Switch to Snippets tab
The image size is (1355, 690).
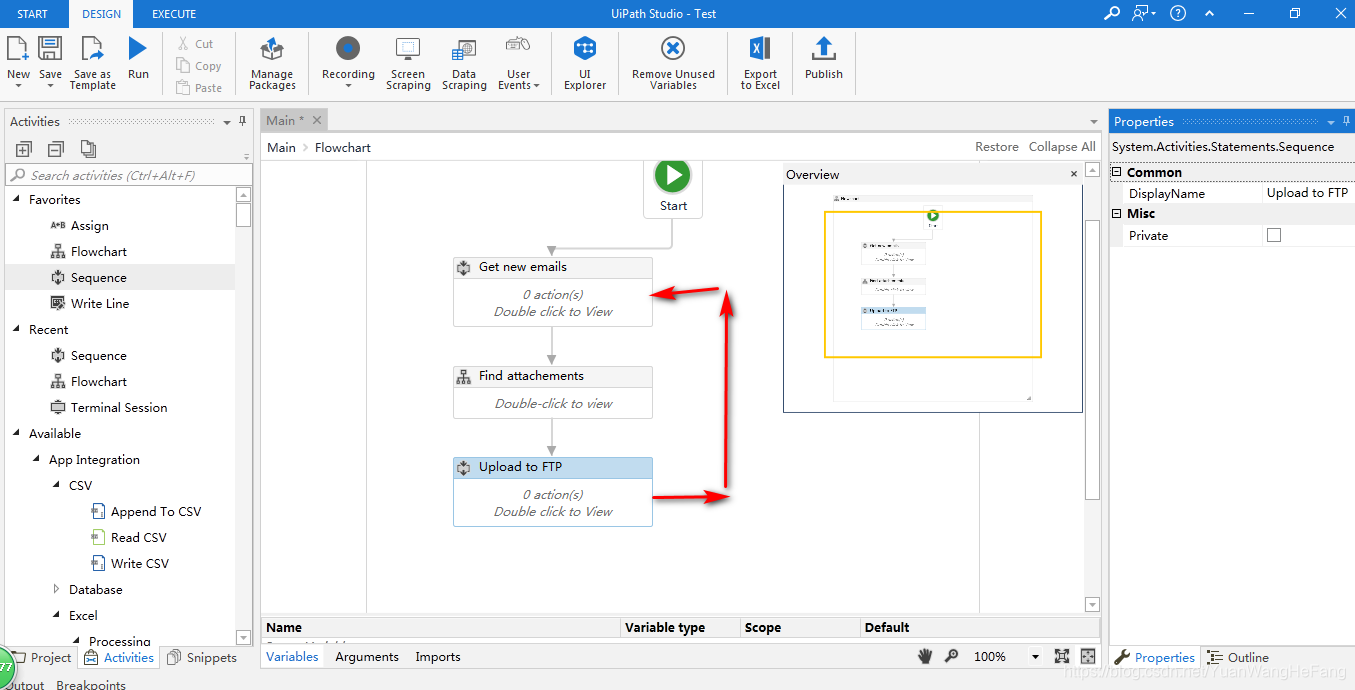pos(202,657)
